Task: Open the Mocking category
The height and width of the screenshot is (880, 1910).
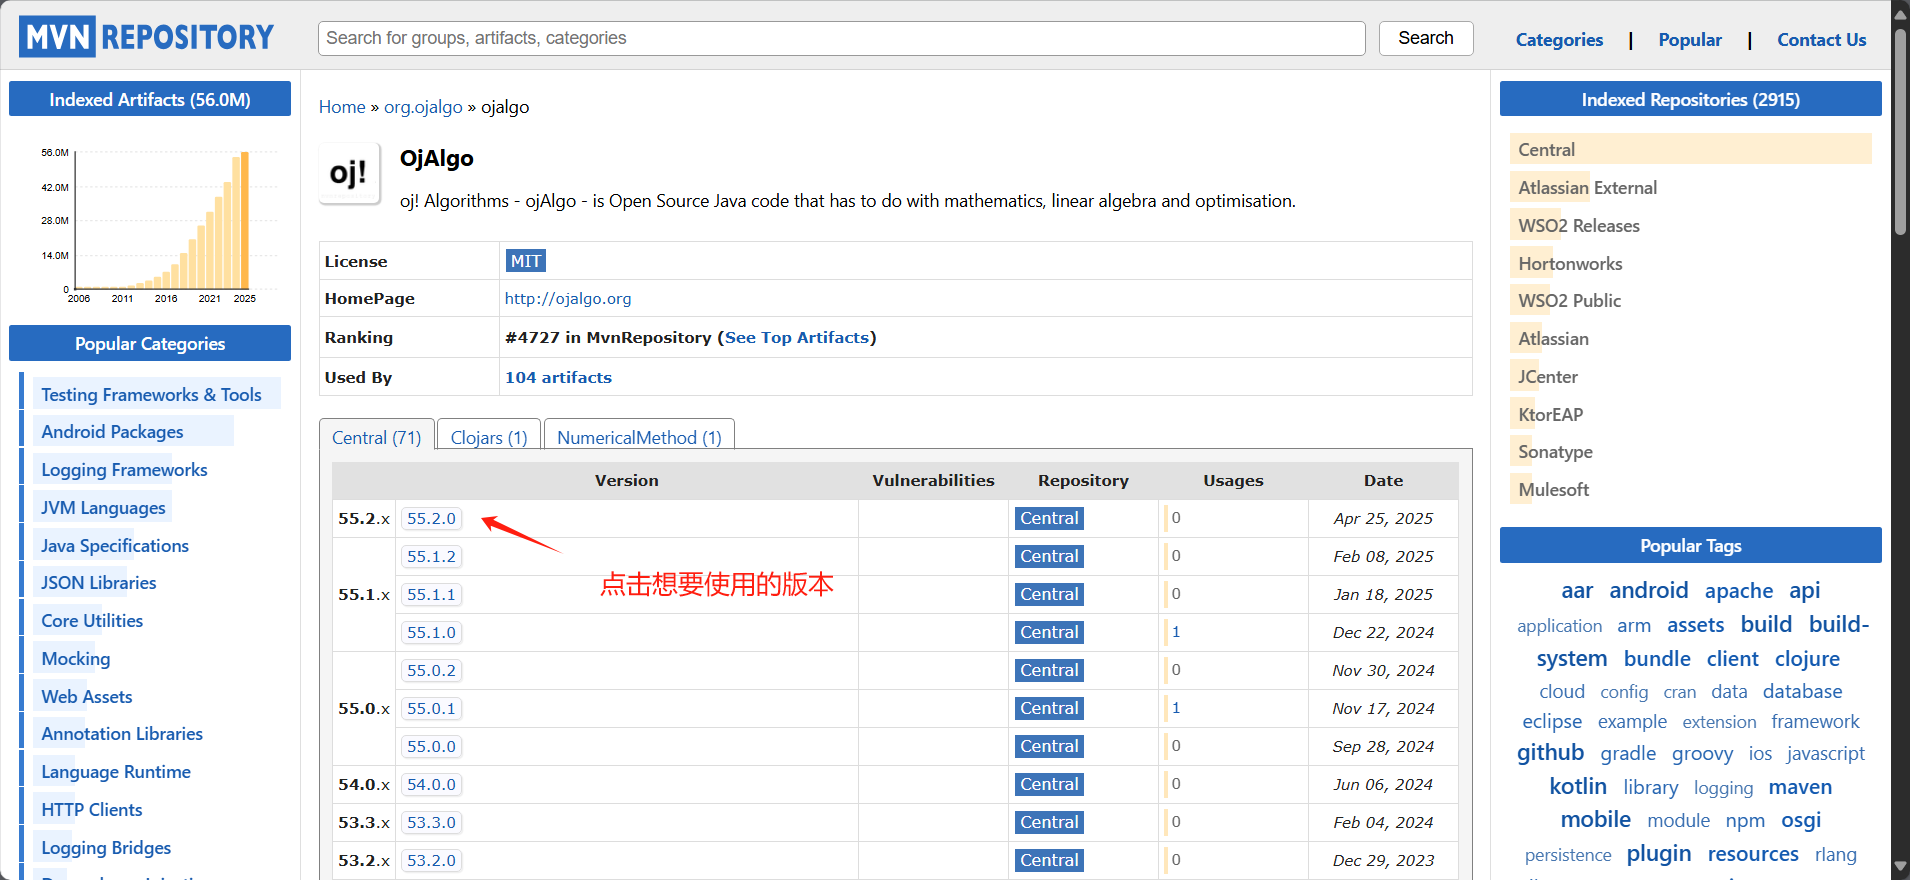Action: (76, 659)
